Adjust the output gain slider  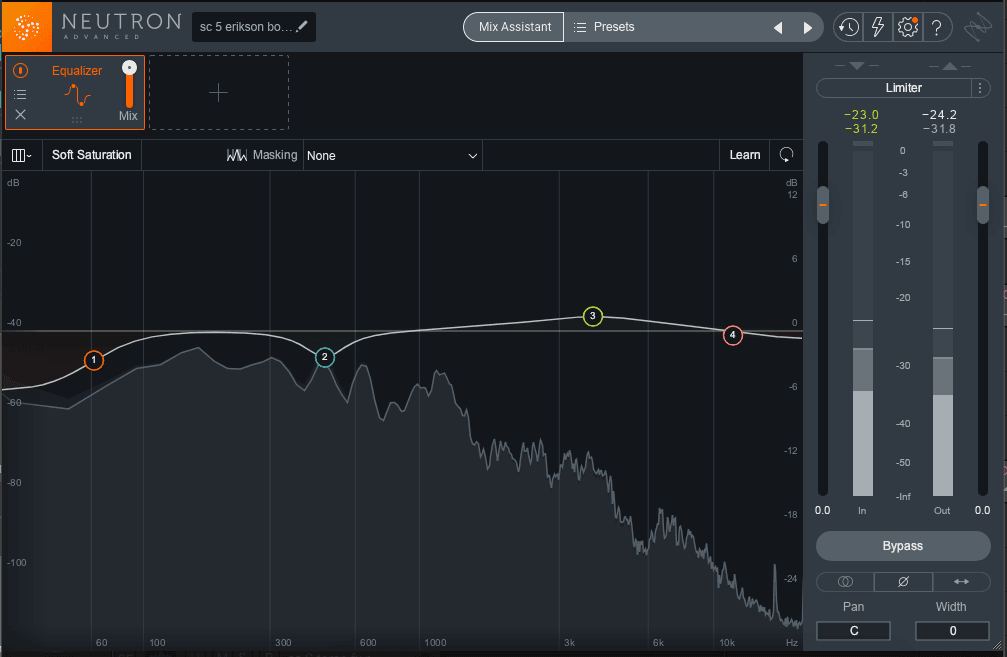(983, 205)
